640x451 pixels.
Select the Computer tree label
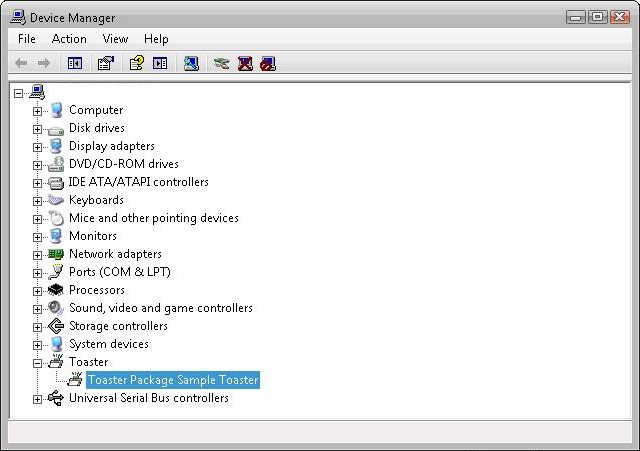96,110
